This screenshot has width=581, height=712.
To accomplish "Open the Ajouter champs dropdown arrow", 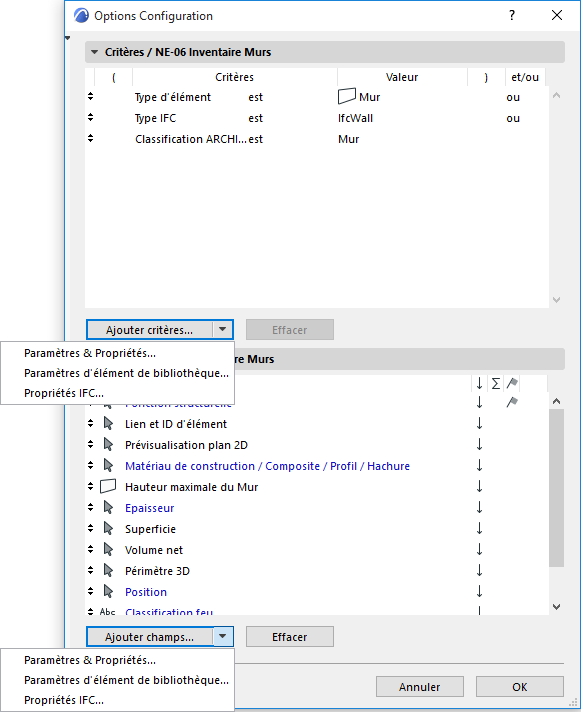I will [x=222, y=637].
